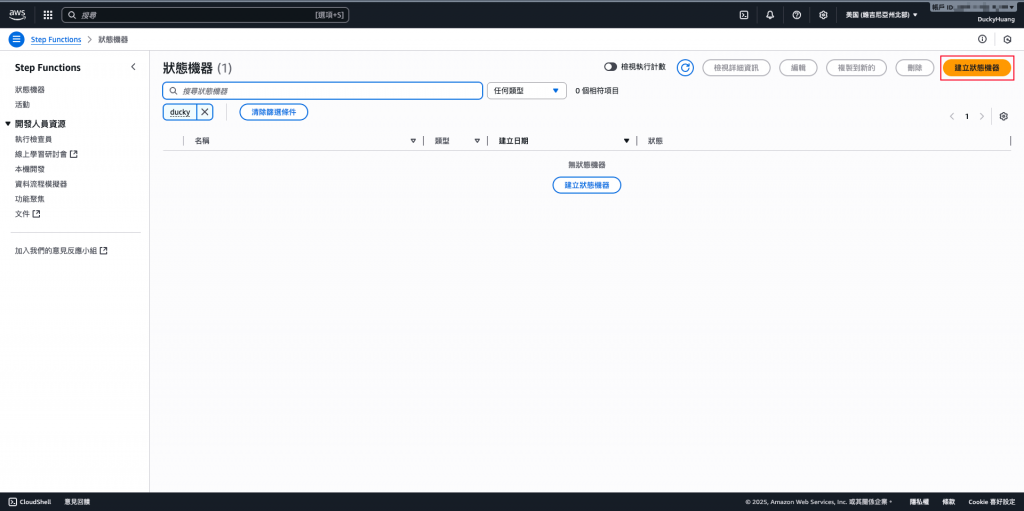Open the services grid menu icon
The width and height of the screenshot is (1024, 511).
tap(48, 15)
